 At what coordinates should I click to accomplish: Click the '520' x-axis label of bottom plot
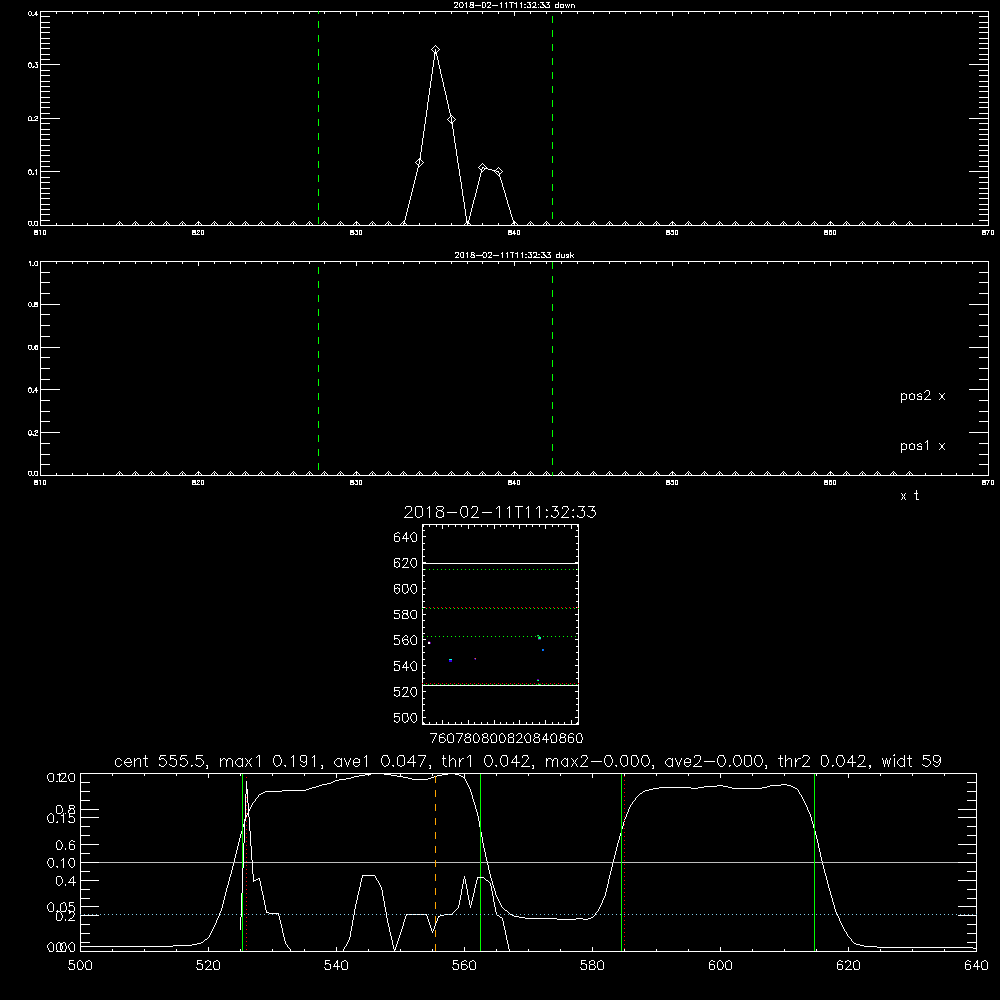point(208,966)
